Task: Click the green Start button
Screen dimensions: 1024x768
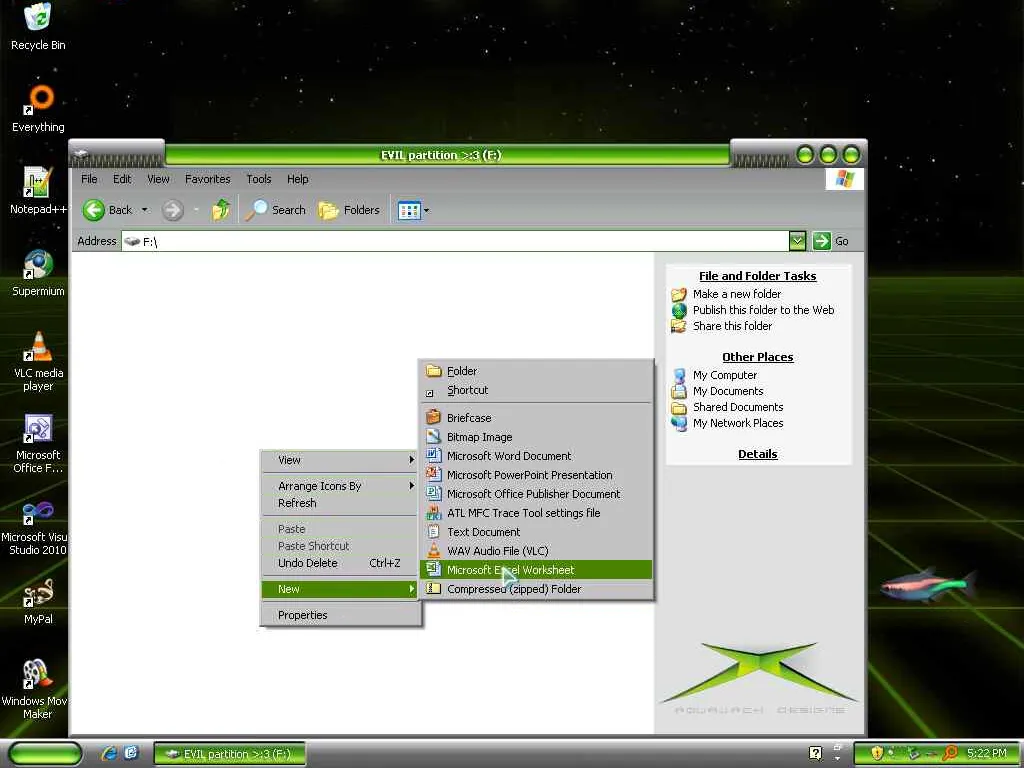Action: (44, 754)
